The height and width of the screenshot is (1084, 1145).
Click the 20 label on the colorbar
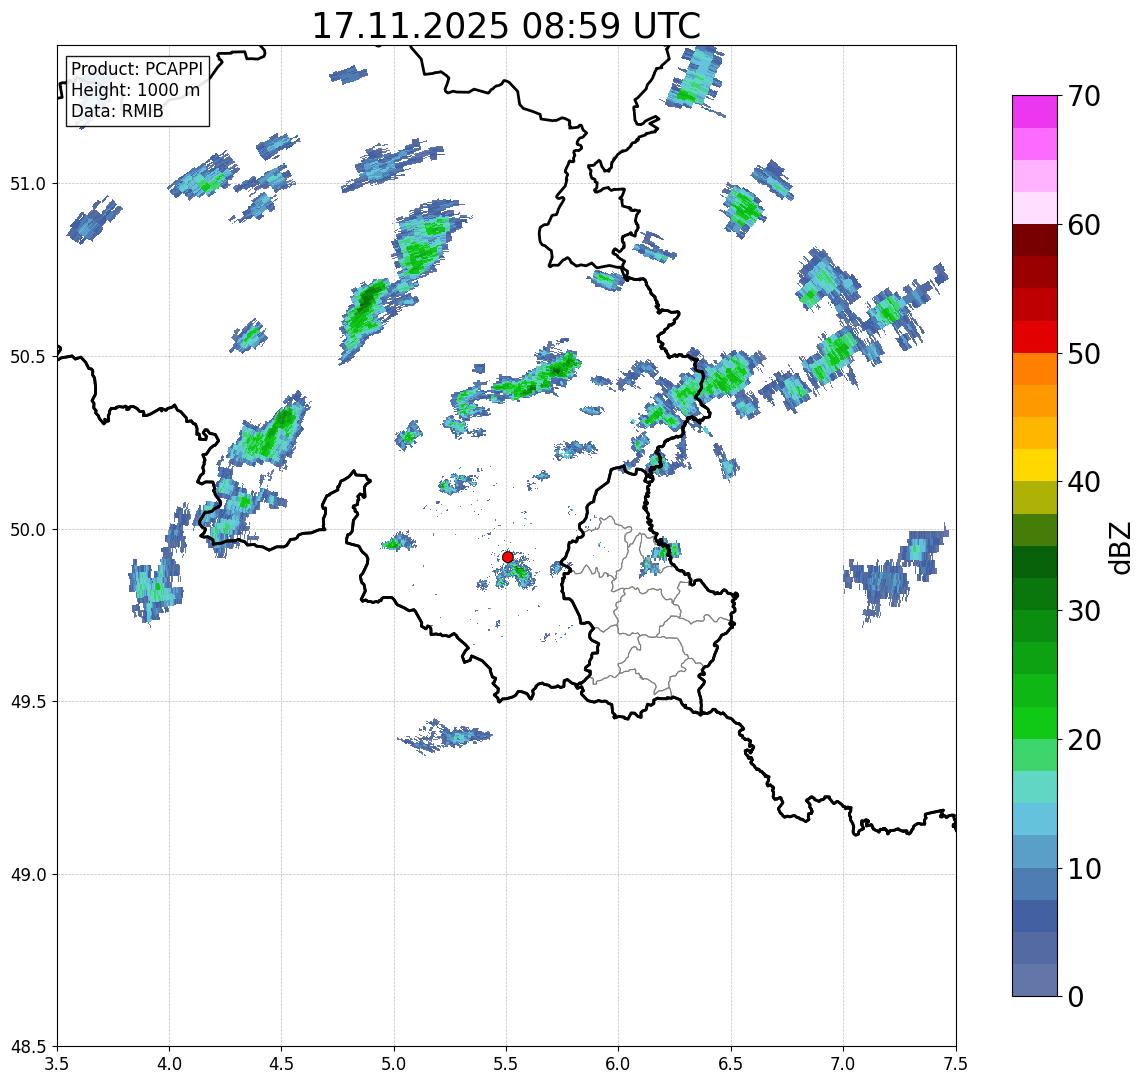pyautogui.click(x=1084, y=740)
